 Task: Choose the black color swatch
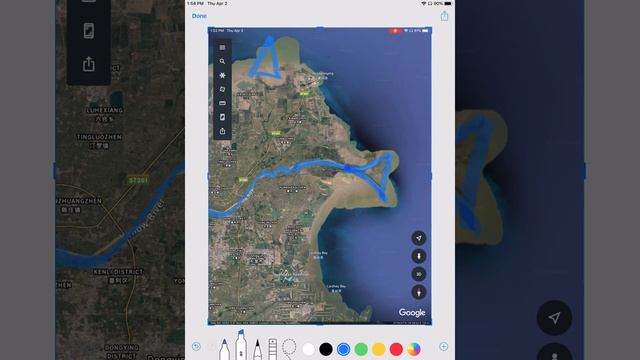click(x=326, y=349)
